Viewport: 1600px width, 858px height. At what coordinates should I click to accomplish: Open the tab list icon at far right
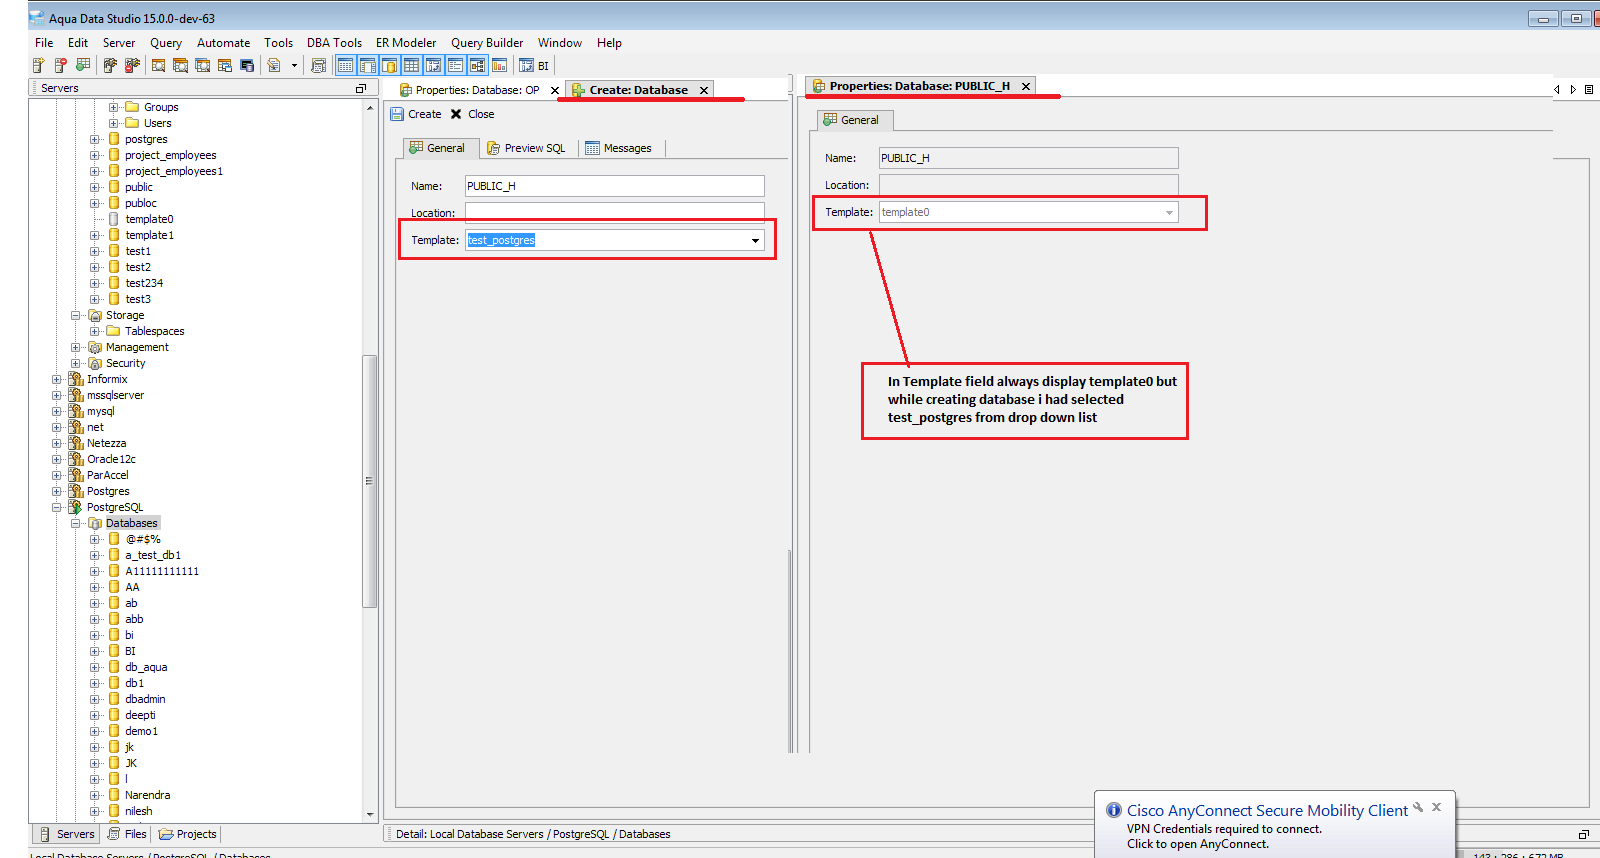tap(1589, 89)
